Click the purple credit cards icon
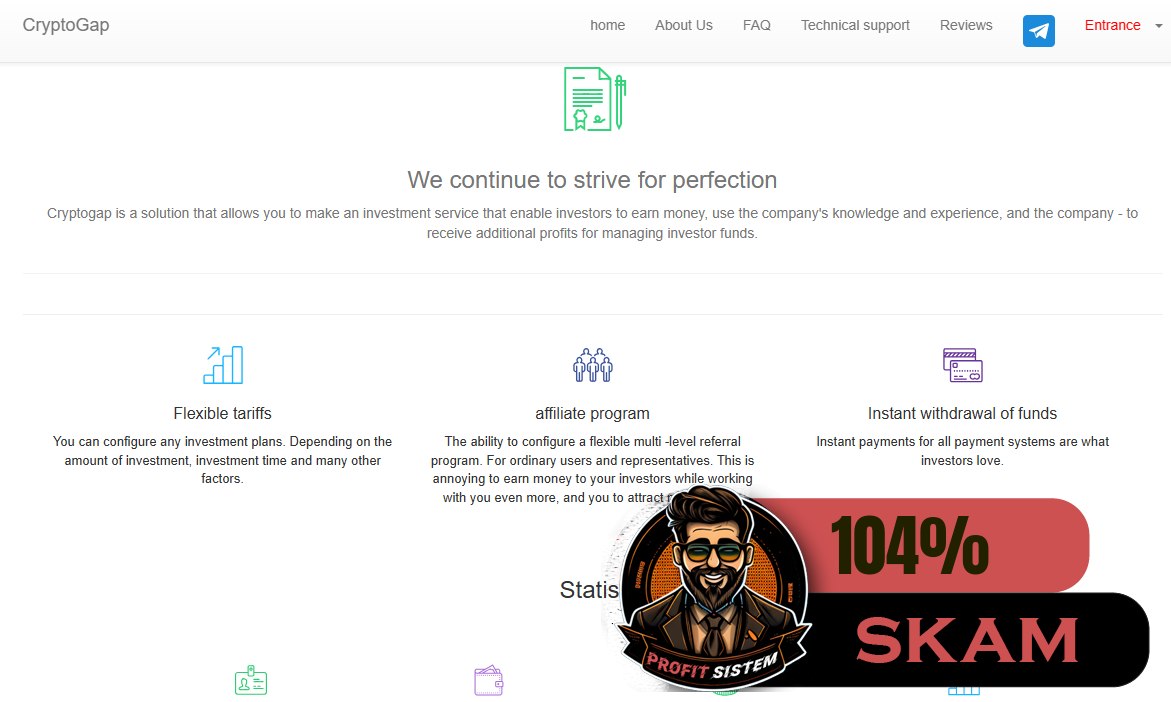The width and height of the screenshot is (1171, 702). [x=962, y=365]
